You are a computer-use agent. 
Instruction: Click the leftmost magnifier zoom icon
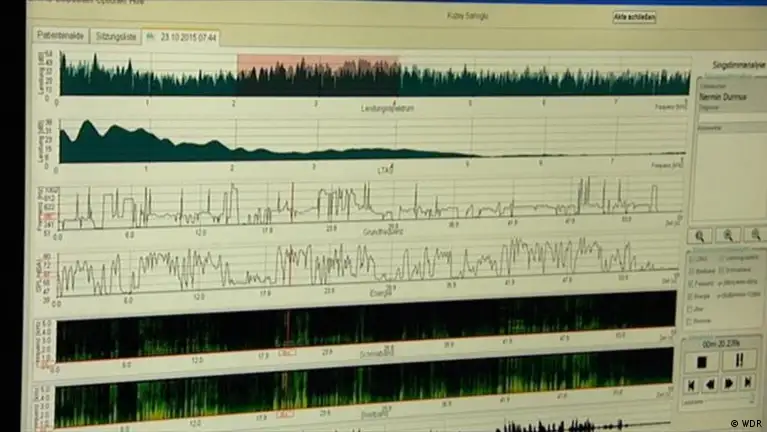[699, 236]
